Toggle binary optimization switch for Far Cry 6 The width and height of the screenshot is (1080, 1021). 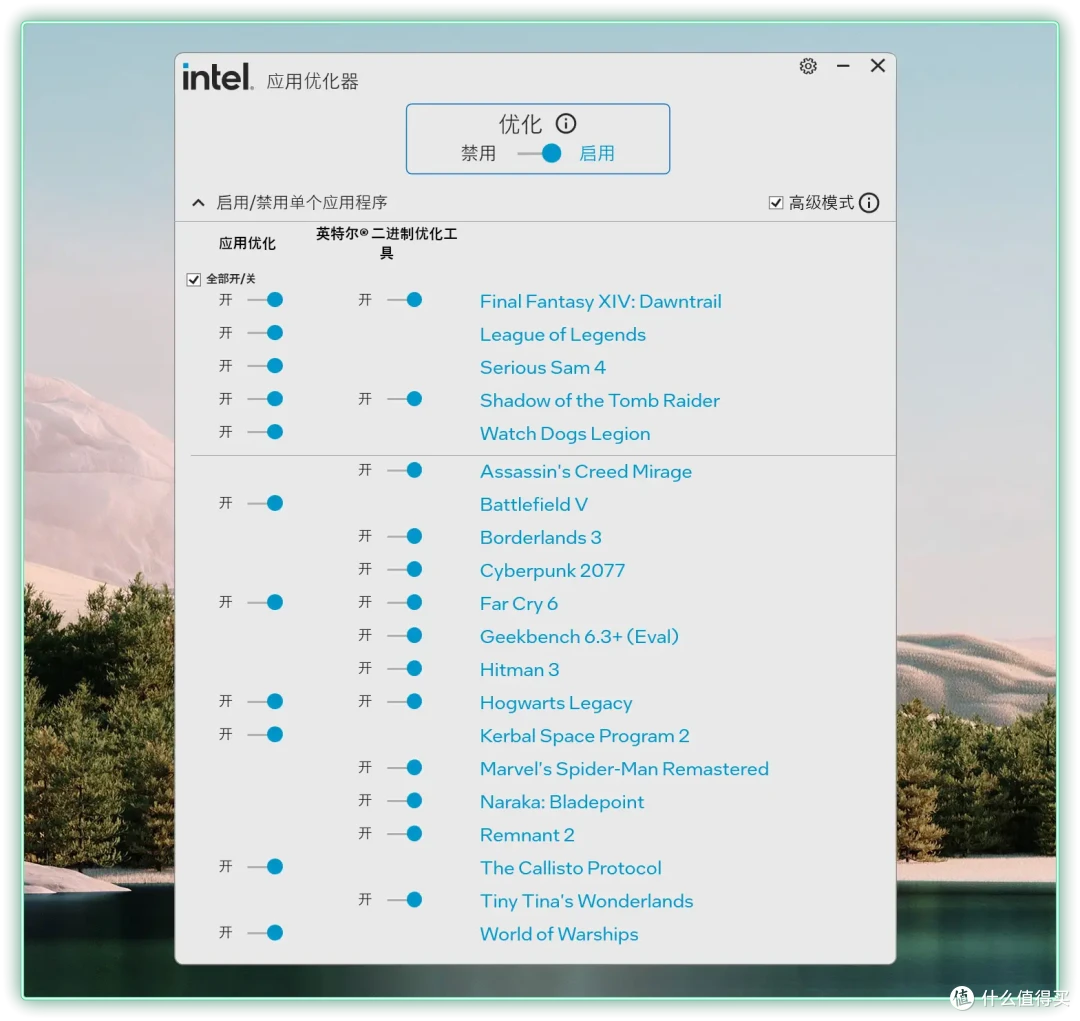click(x=405, y=603)
